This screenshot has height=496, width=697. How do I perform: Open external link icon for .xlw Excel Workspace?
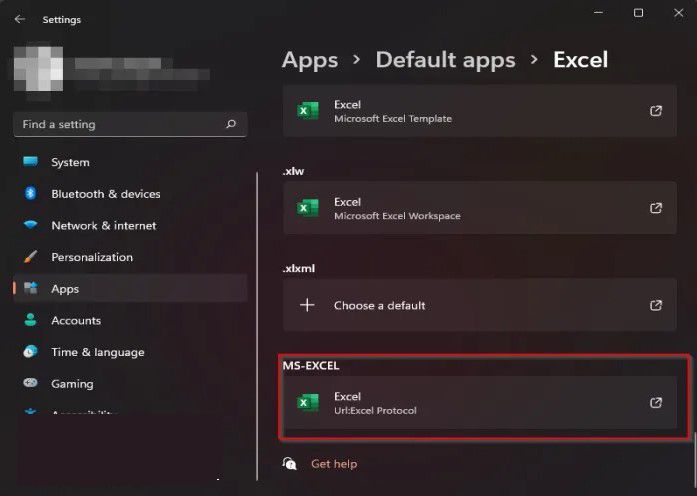[x=656, y=208]
